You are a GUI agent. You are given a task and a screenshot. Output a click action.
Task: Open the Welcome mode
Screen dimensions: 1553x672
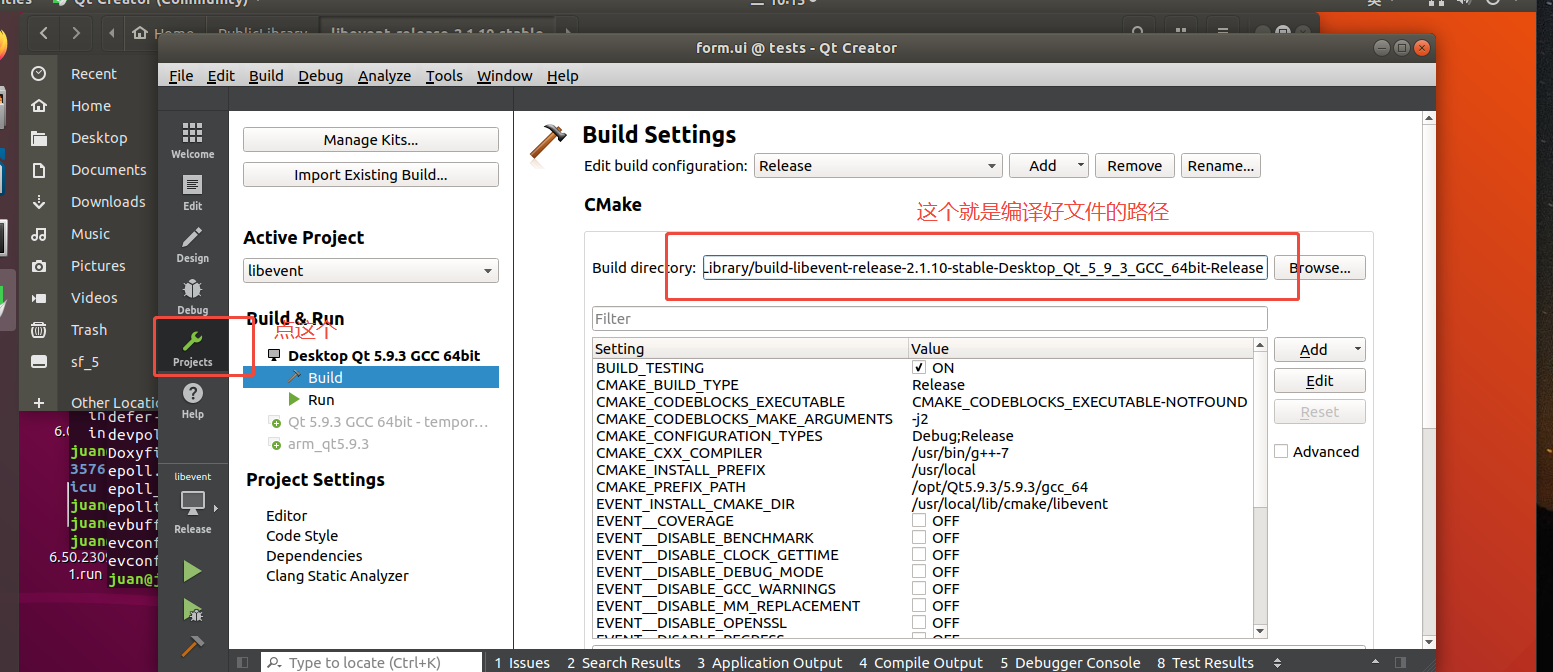point(192,140)
